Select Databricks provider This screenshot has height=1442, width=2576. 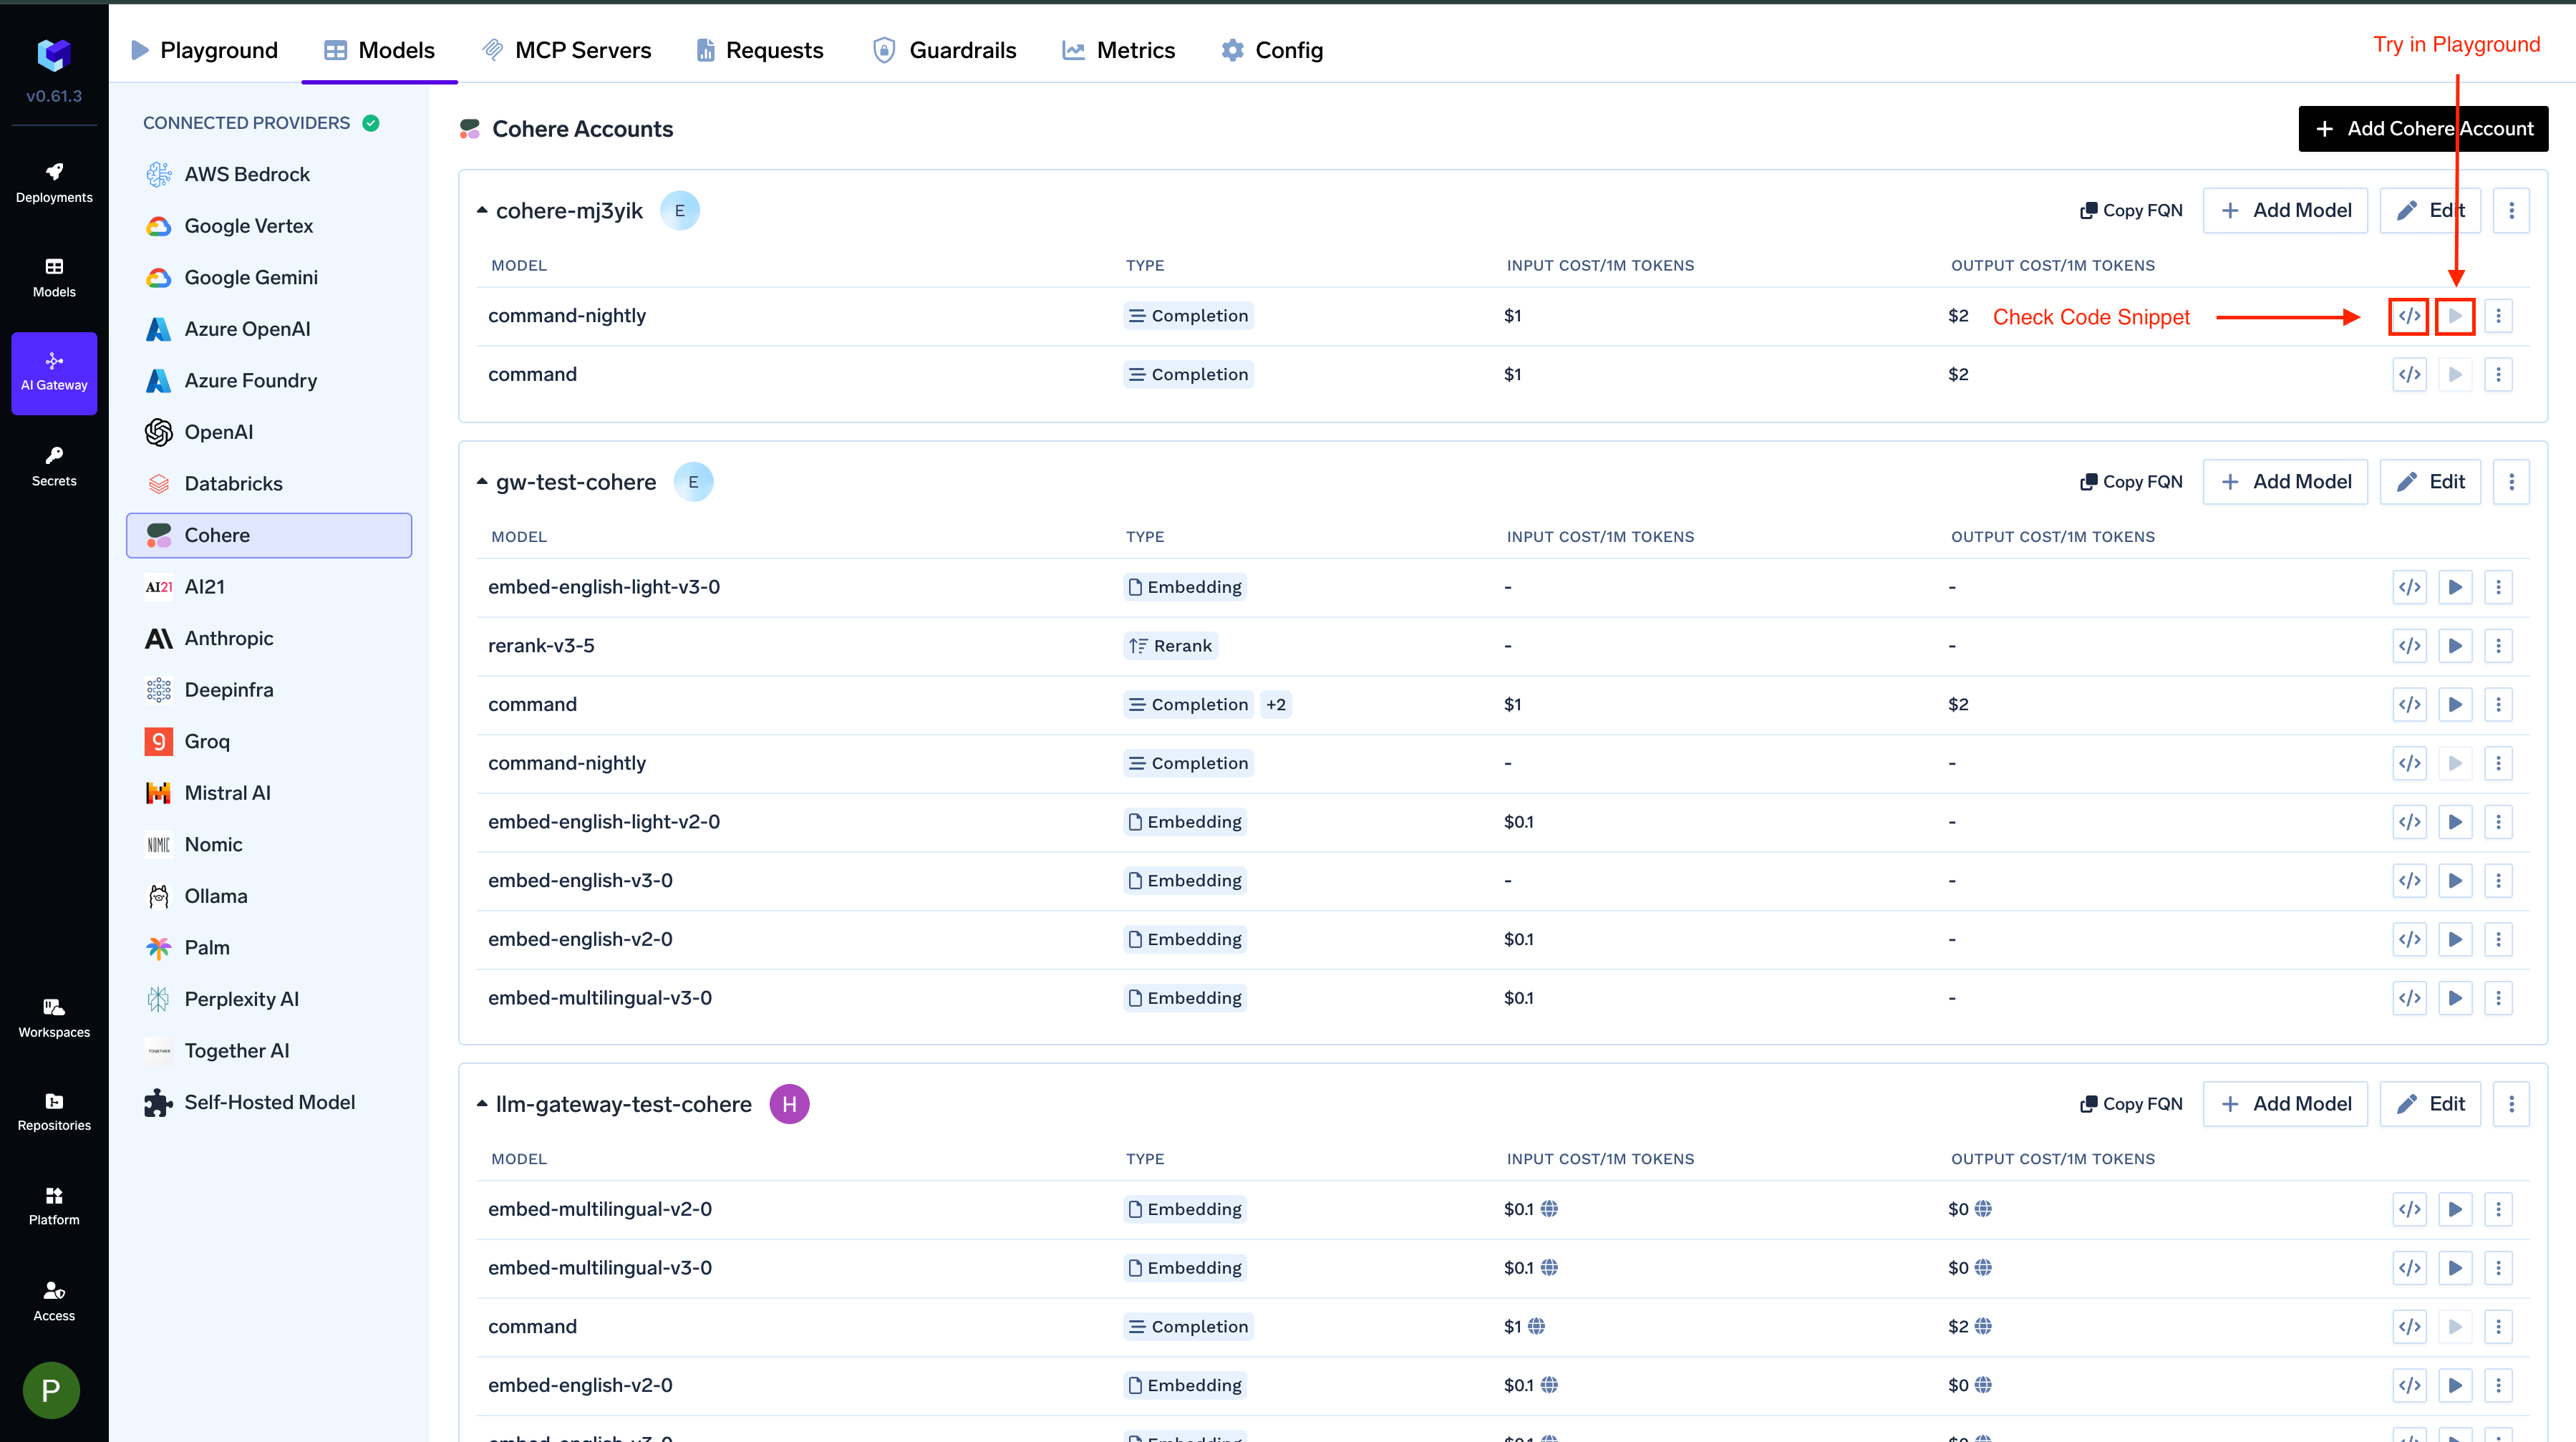coord(268,484)
